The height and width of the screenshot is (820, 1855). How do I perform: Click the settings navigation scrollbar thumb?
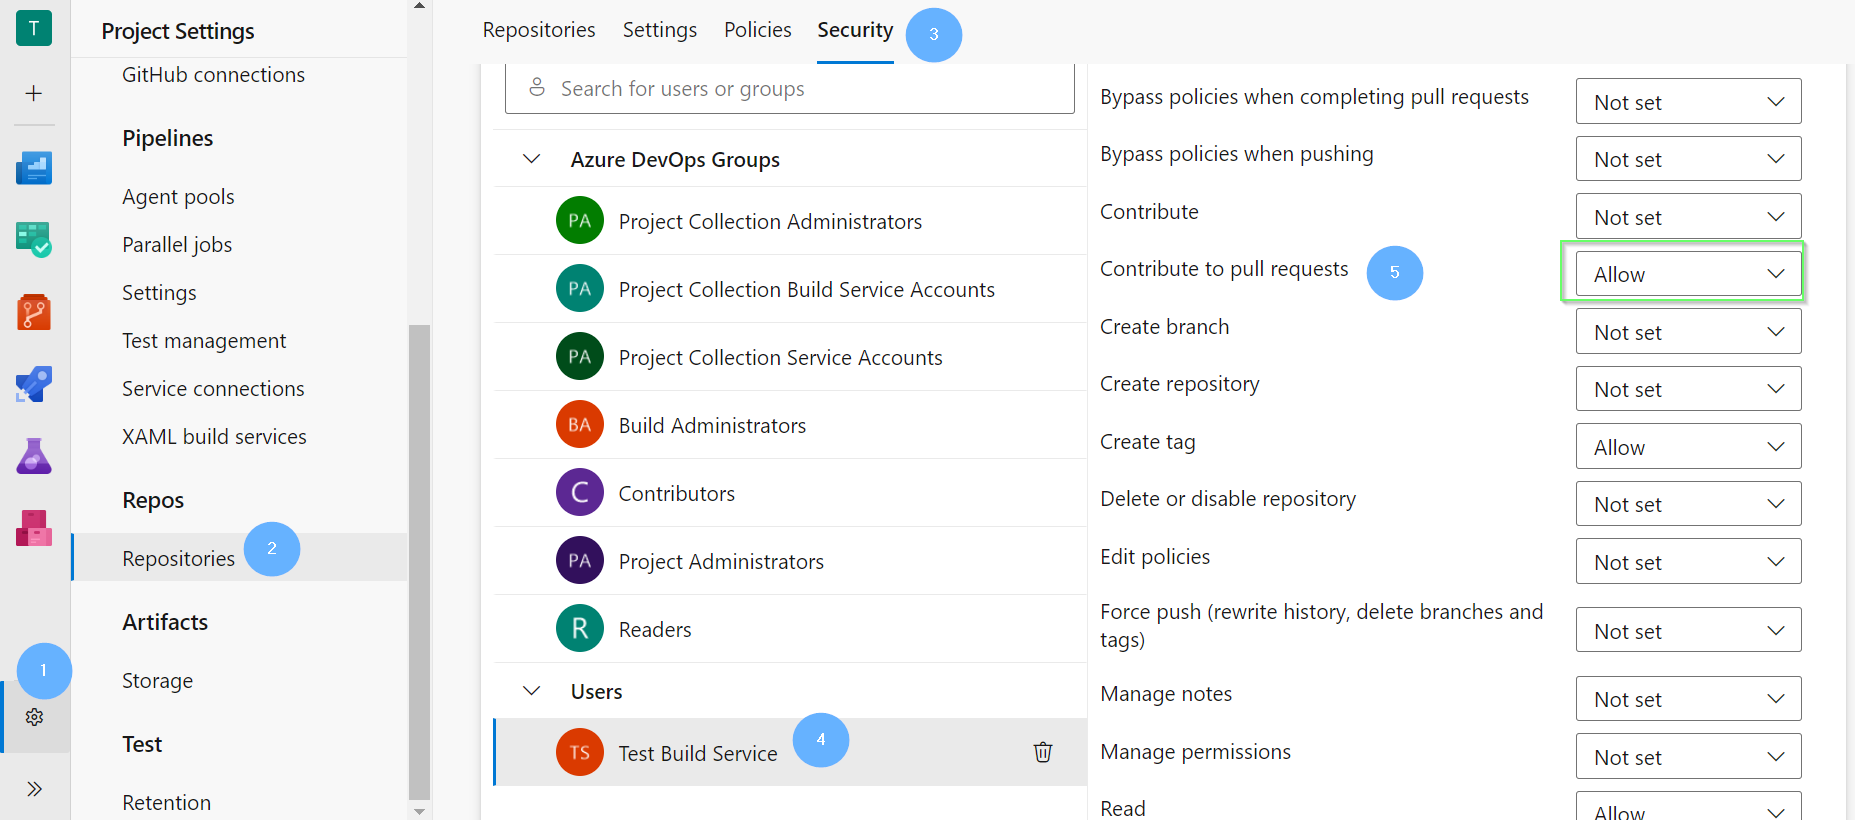(419, 562)
